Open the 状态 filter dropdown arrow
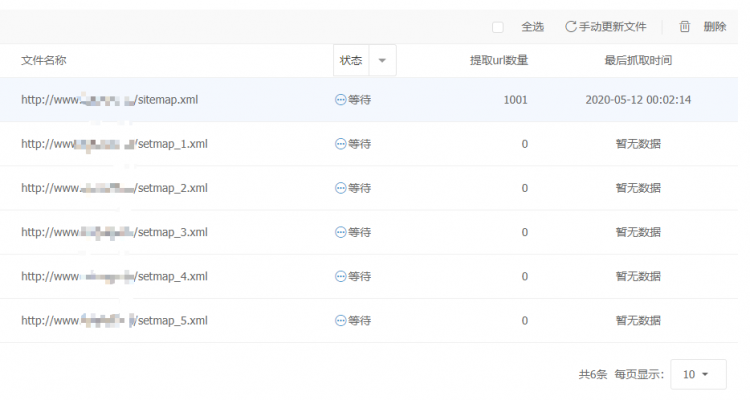This screenshot has height=400, width=750. [x=382, y=61]
